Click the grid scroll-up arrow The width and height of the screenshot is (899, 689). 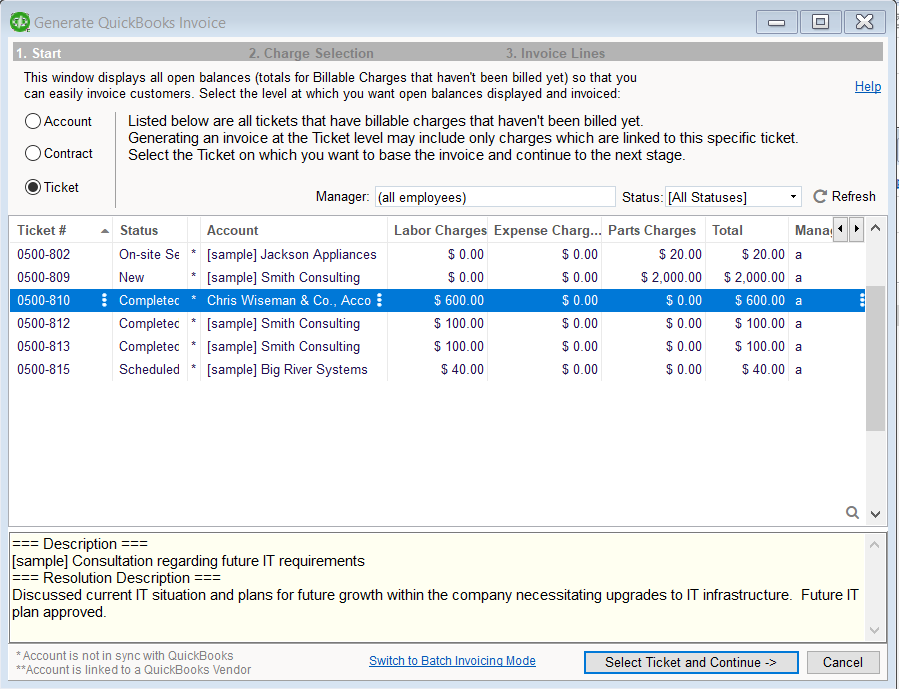pyautogui.click(x=876, y=229)
